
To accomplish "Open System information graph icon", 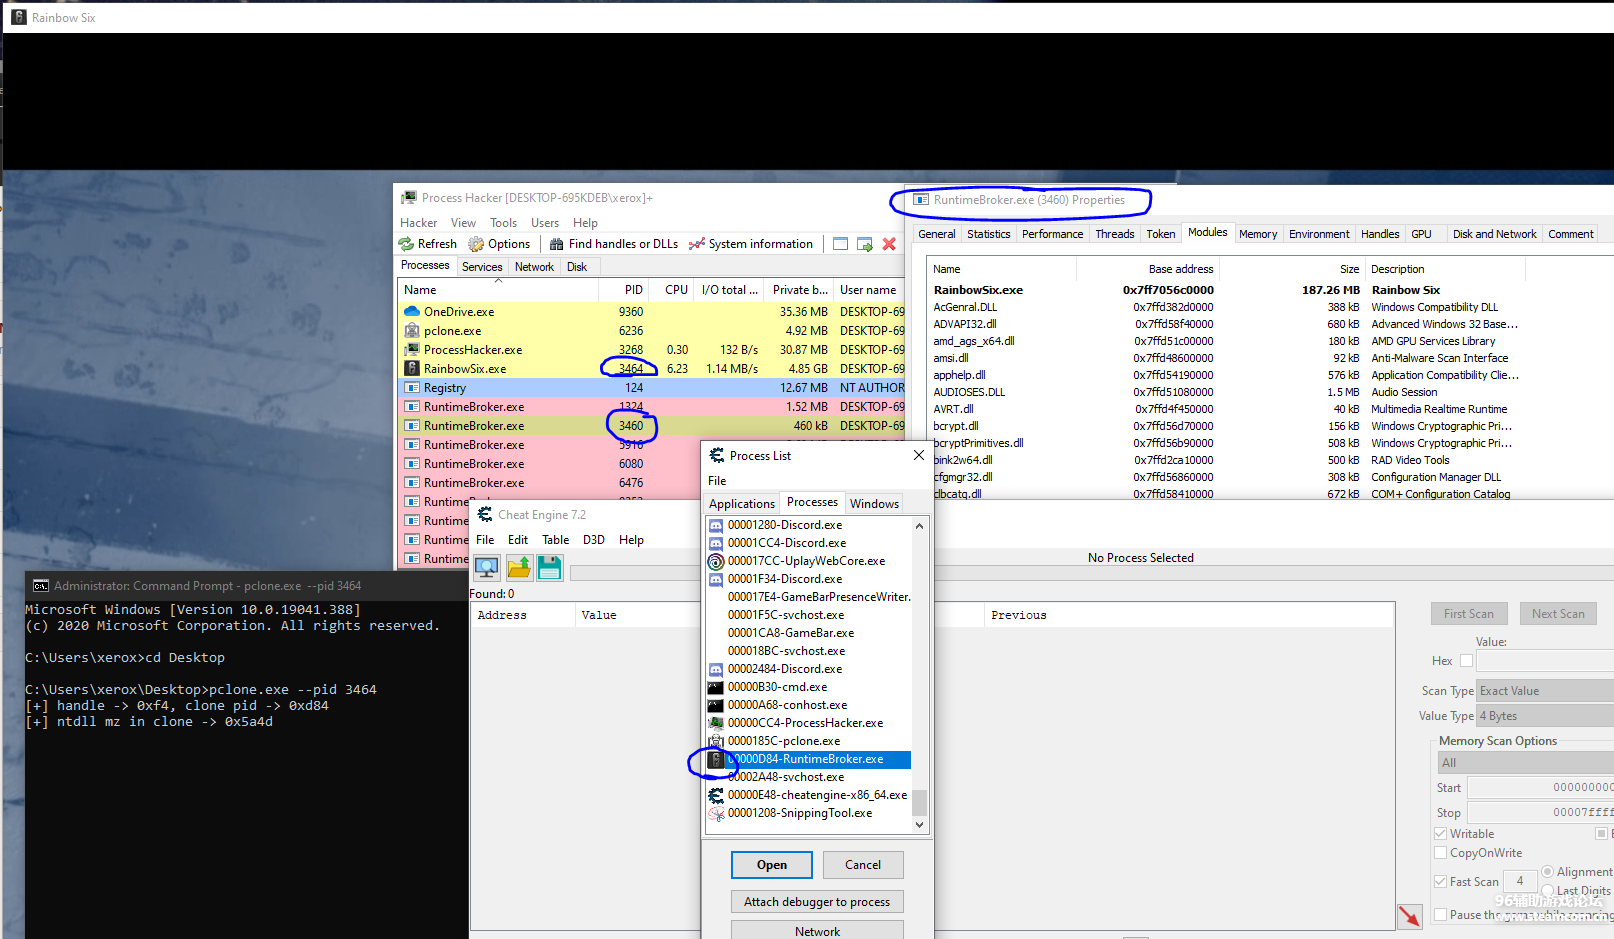I will pyautogui.click(x=697, y=244).
